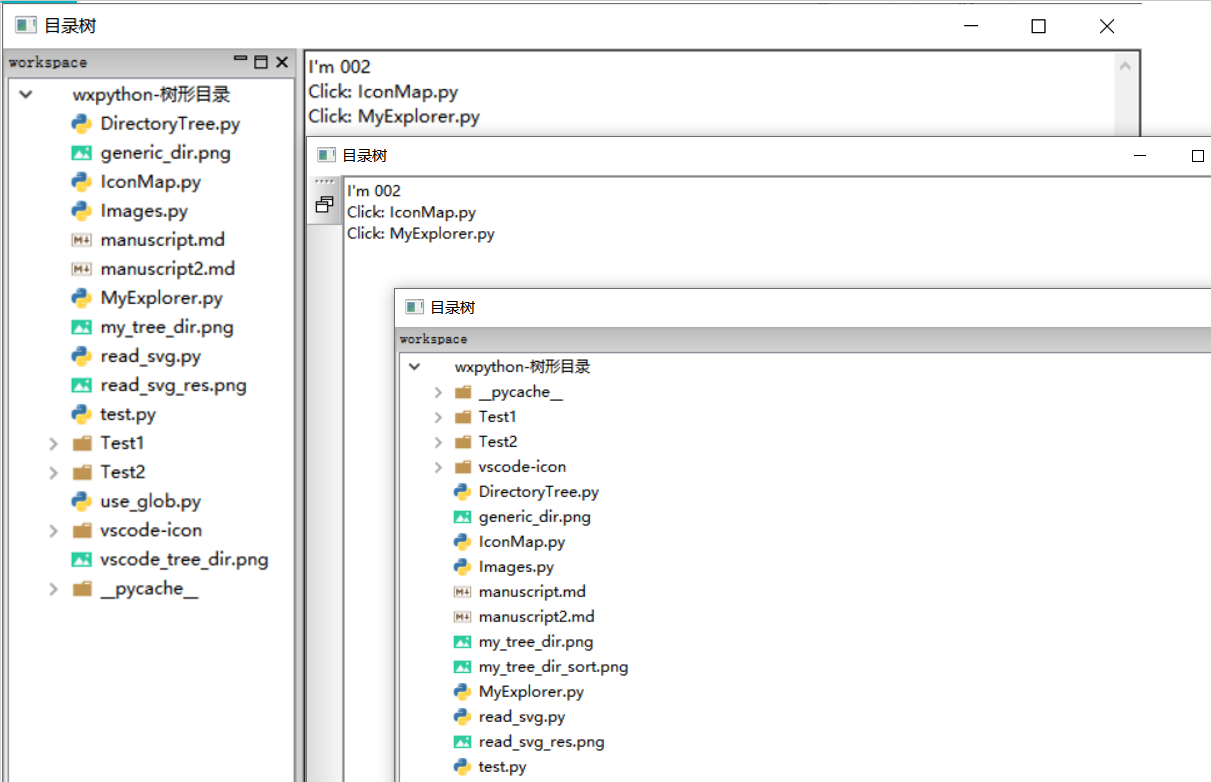Viewport: 1211px width, 782px height.
Task: Expand vscode-icon folder in front window
Action: 438,467
